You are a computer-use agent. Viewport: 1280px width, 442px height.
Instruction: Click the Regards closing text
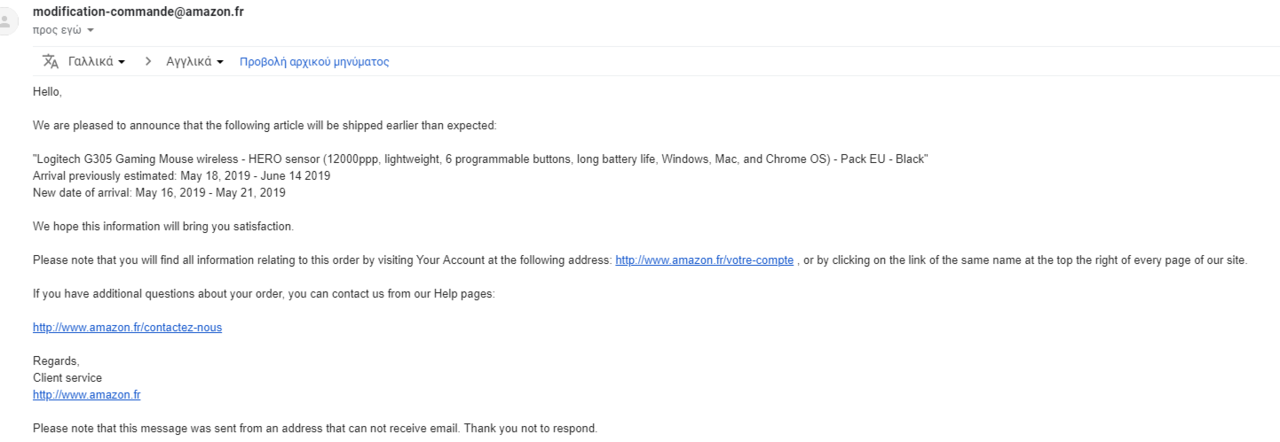(x=56, y=361)
